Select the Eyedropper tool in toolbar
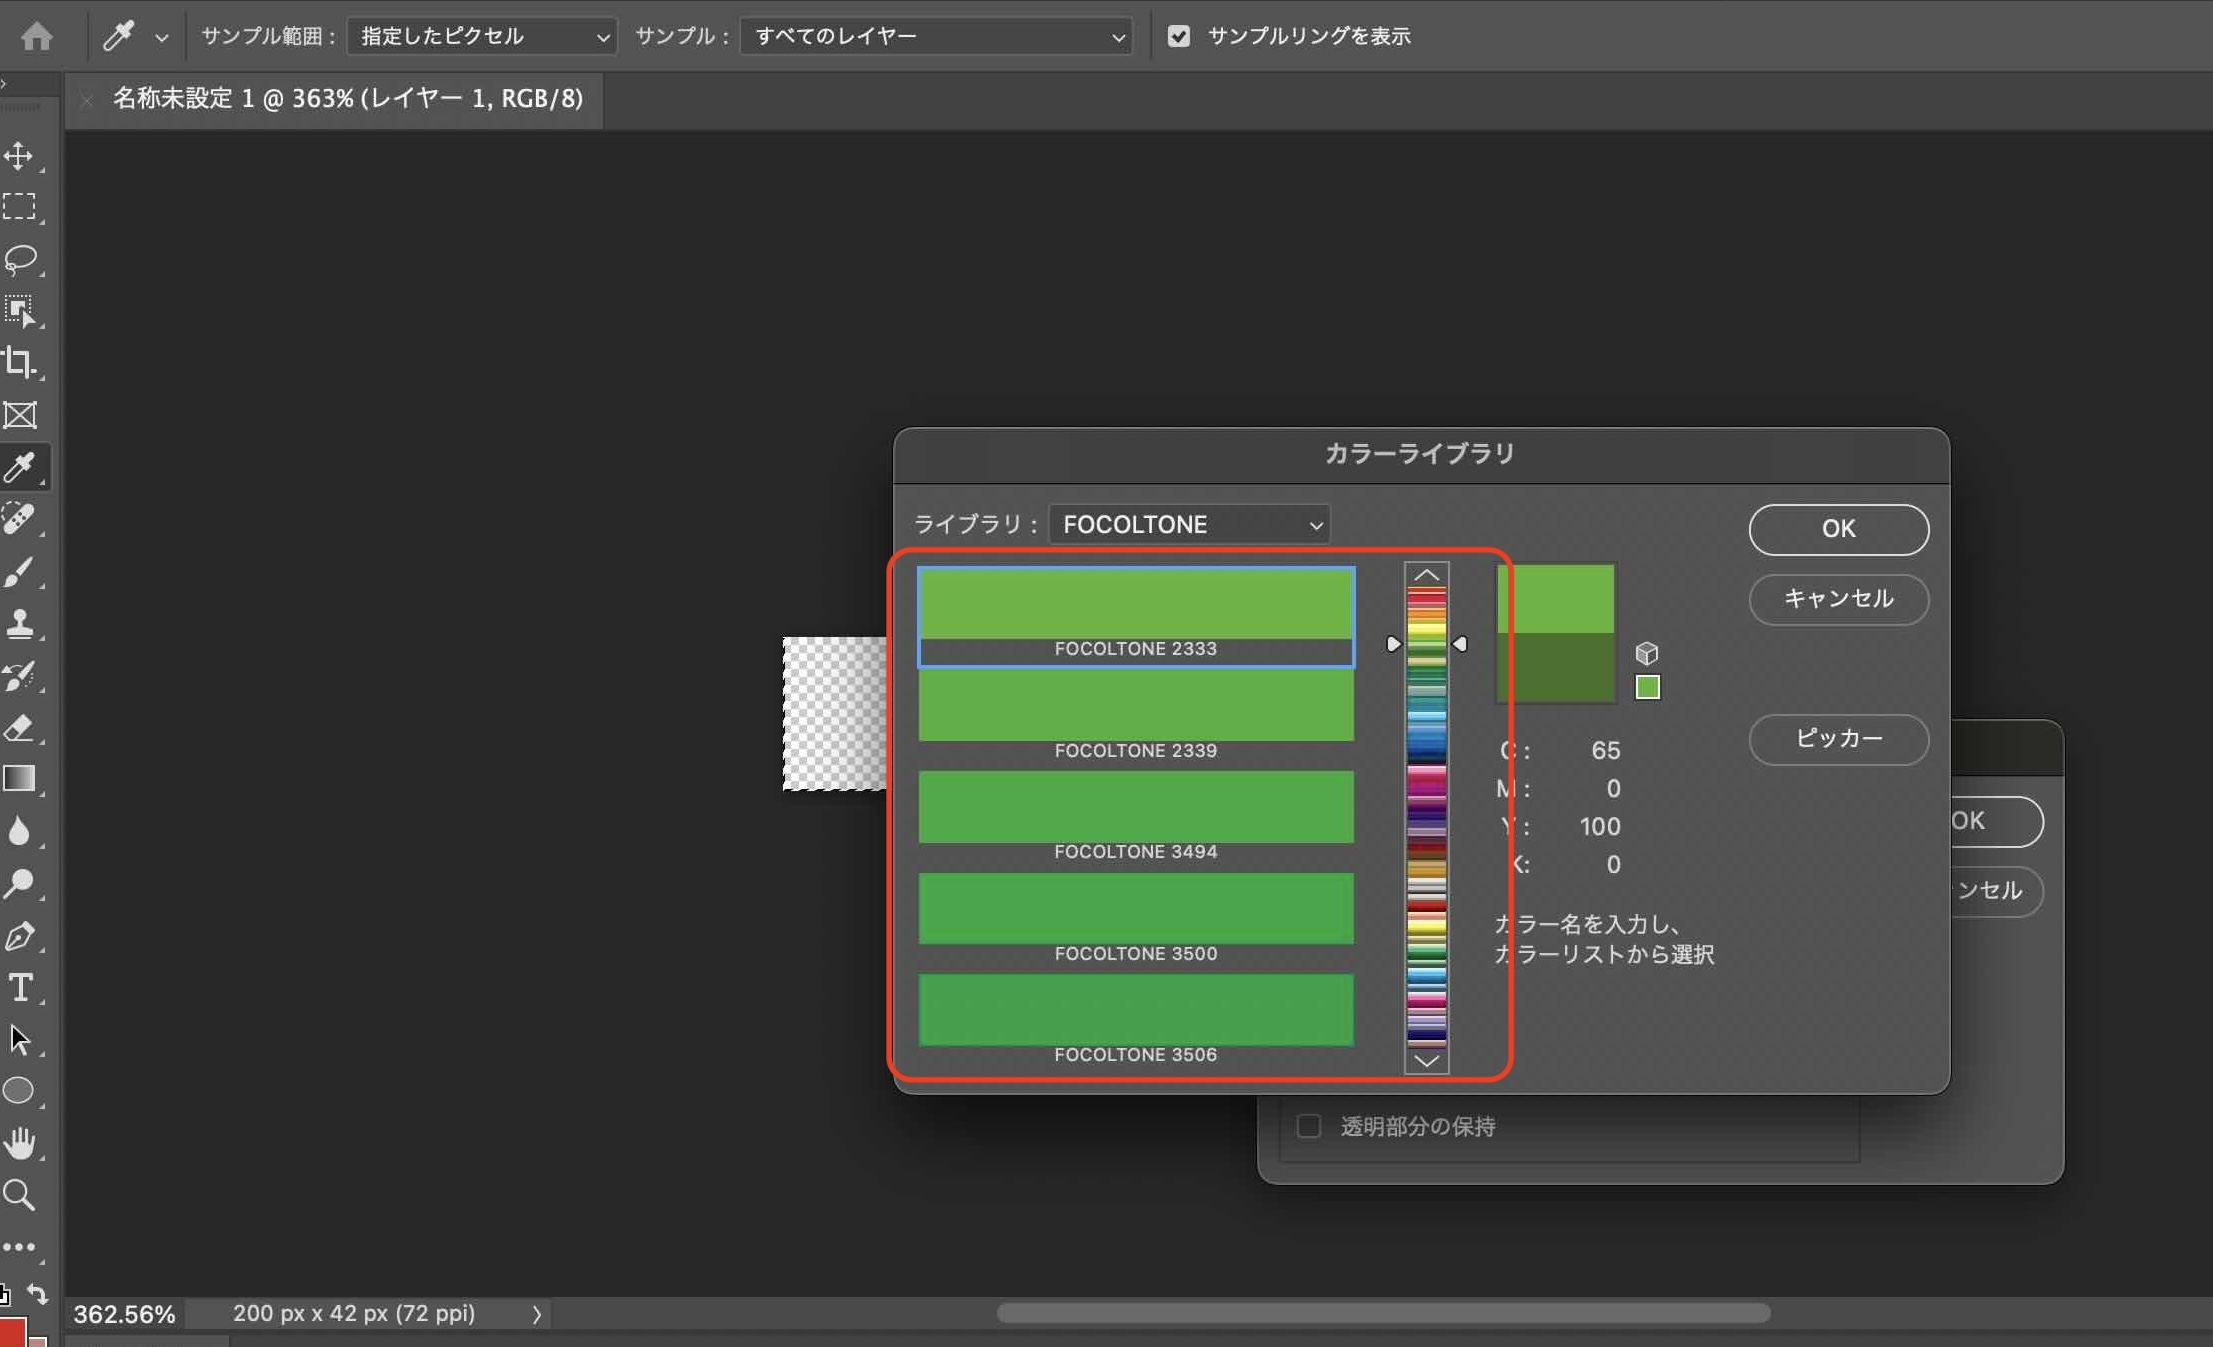The width and height of the screenshot is (2213, 1347). click(20, 467)
